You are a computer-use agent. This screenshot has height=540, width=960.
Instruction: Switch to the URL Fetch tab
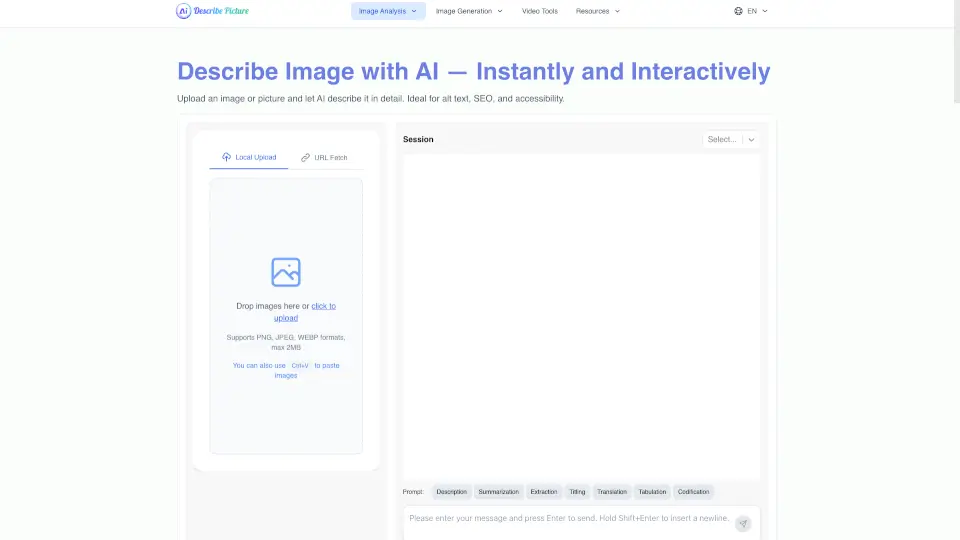[324, 157]
